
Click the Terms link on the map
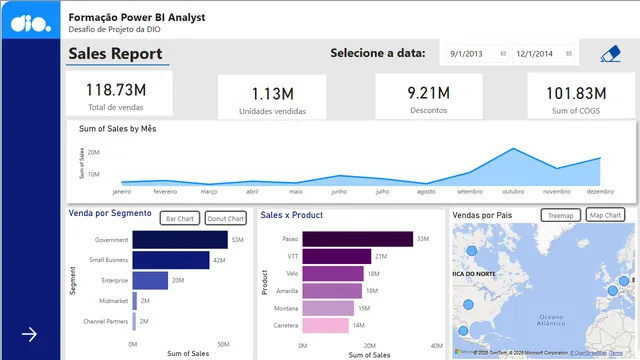616,353
